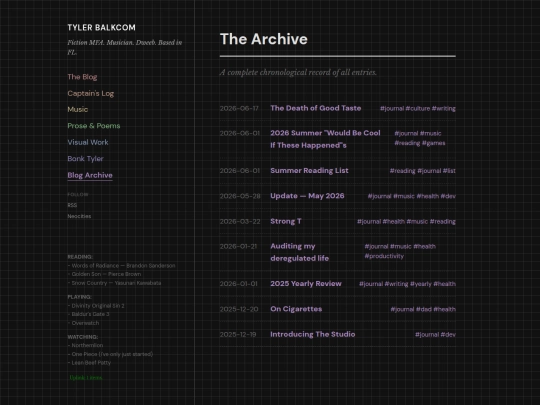Select #list tag on Summer Reading List
Viewport: 540px width, 405px height.
(x=449, y=171)
